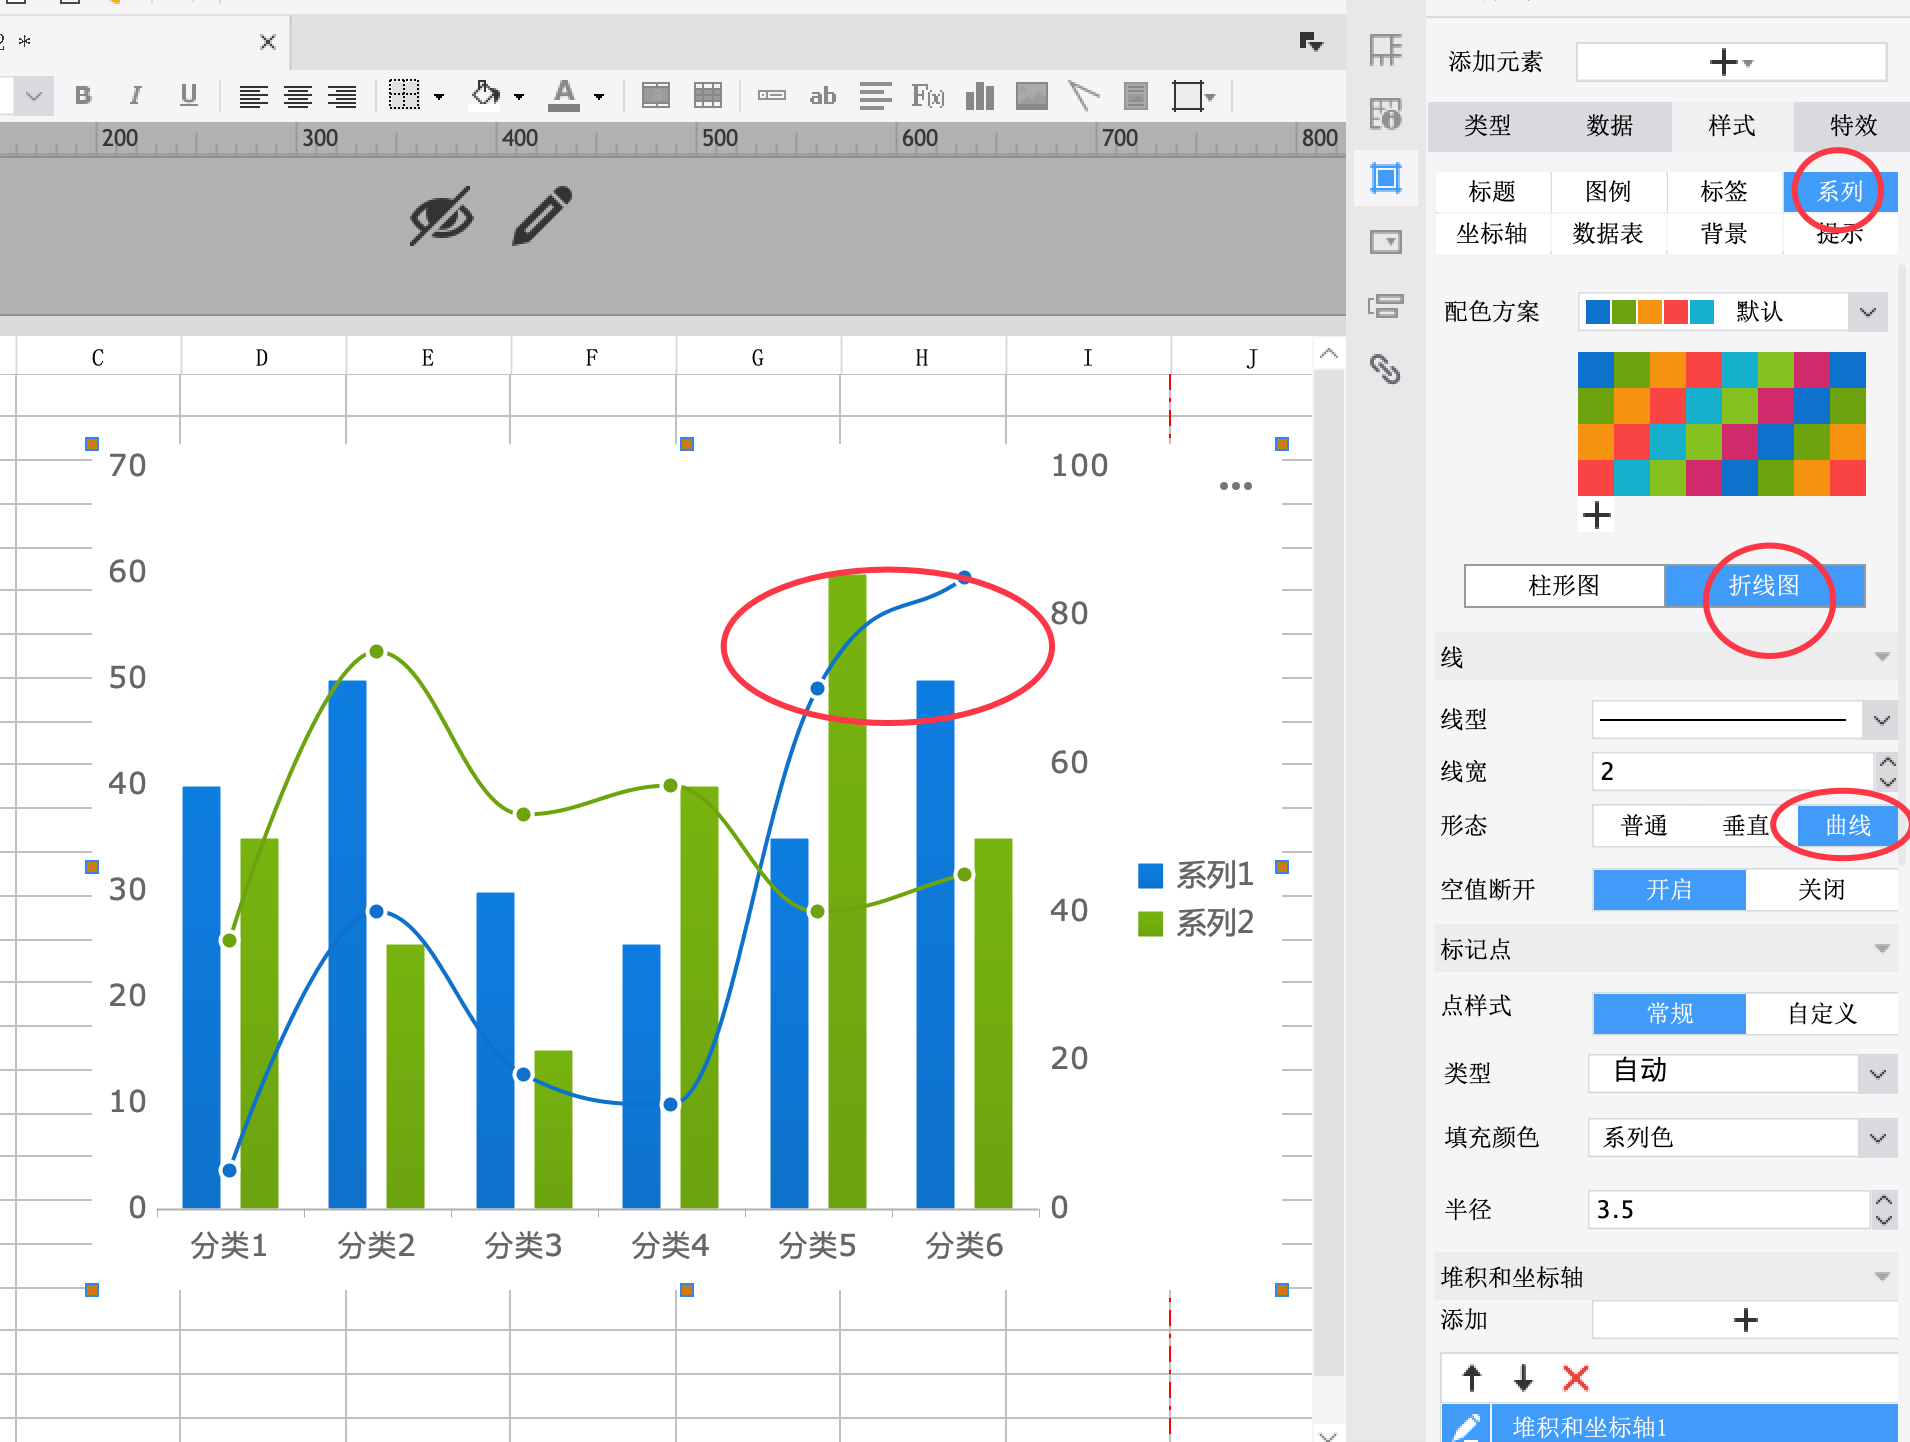Open 坐标轴 style sub-tab
The width and height of the screenshot is (1910, 1442).
[1492, 234]
